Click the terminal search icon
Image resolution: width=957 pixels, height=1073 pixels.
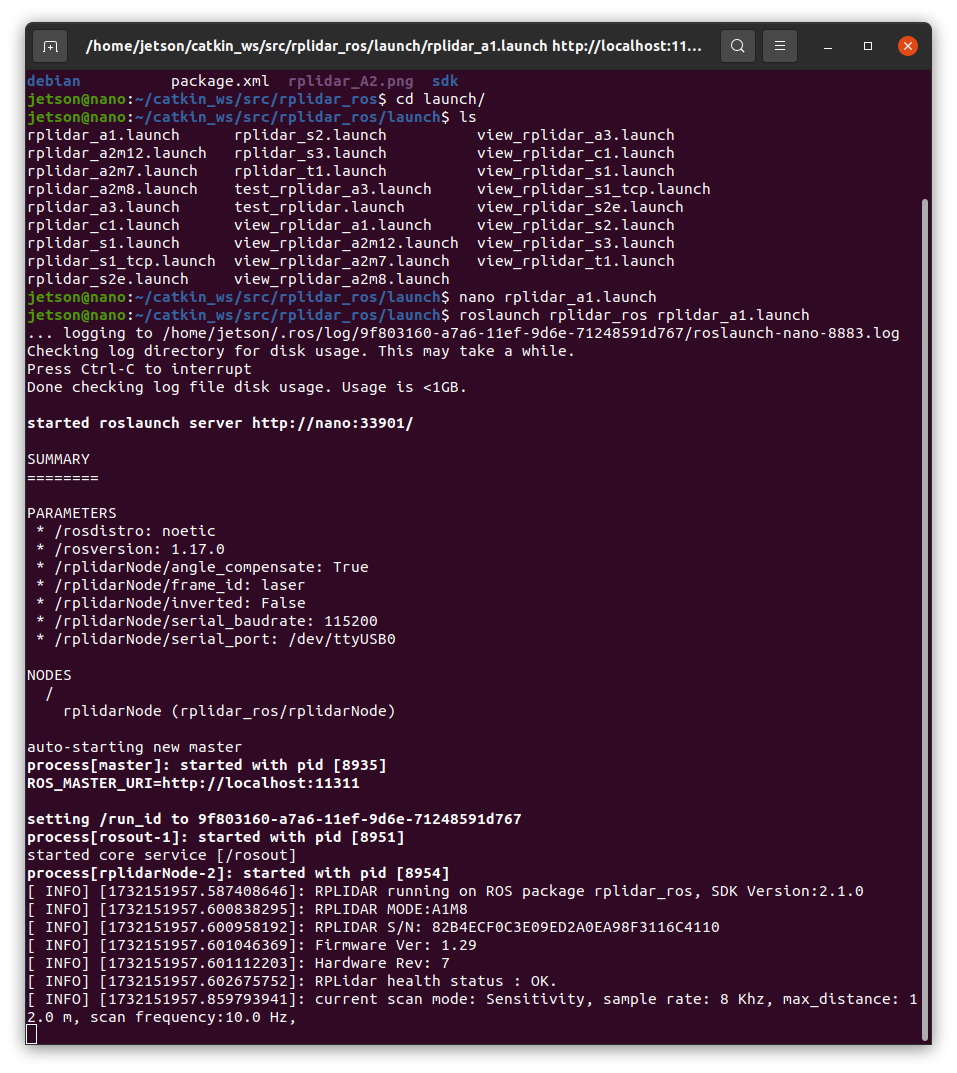point(737,46)
